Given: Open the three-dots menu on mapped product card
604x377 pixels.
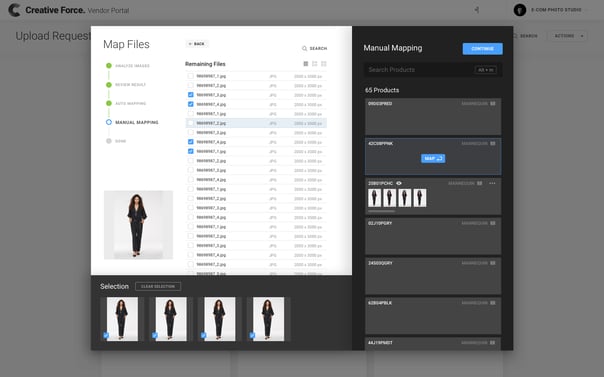Looking at the screenshot, I should point(492,183).
